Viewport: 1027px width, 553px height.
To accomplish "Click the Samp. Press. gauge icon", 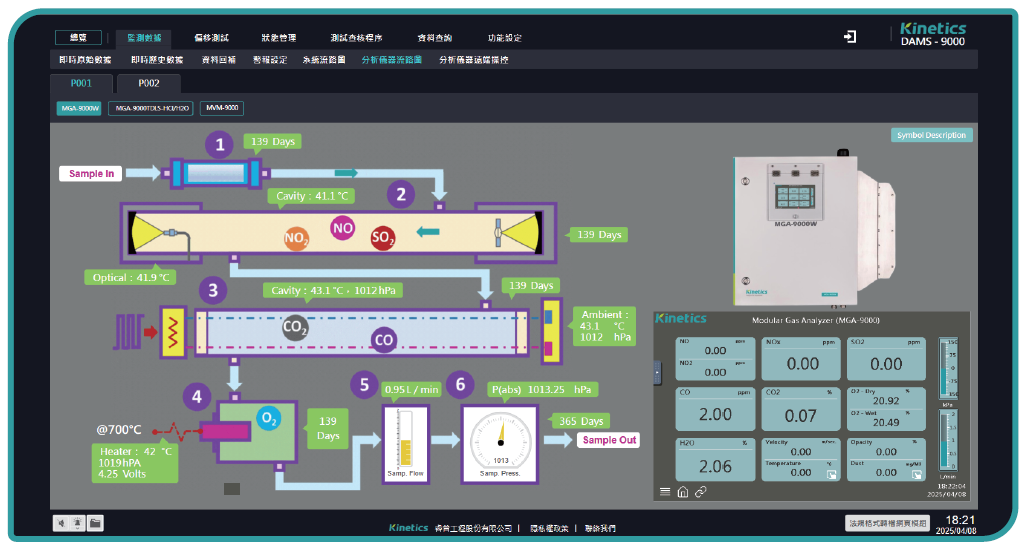I will [498, 443].
